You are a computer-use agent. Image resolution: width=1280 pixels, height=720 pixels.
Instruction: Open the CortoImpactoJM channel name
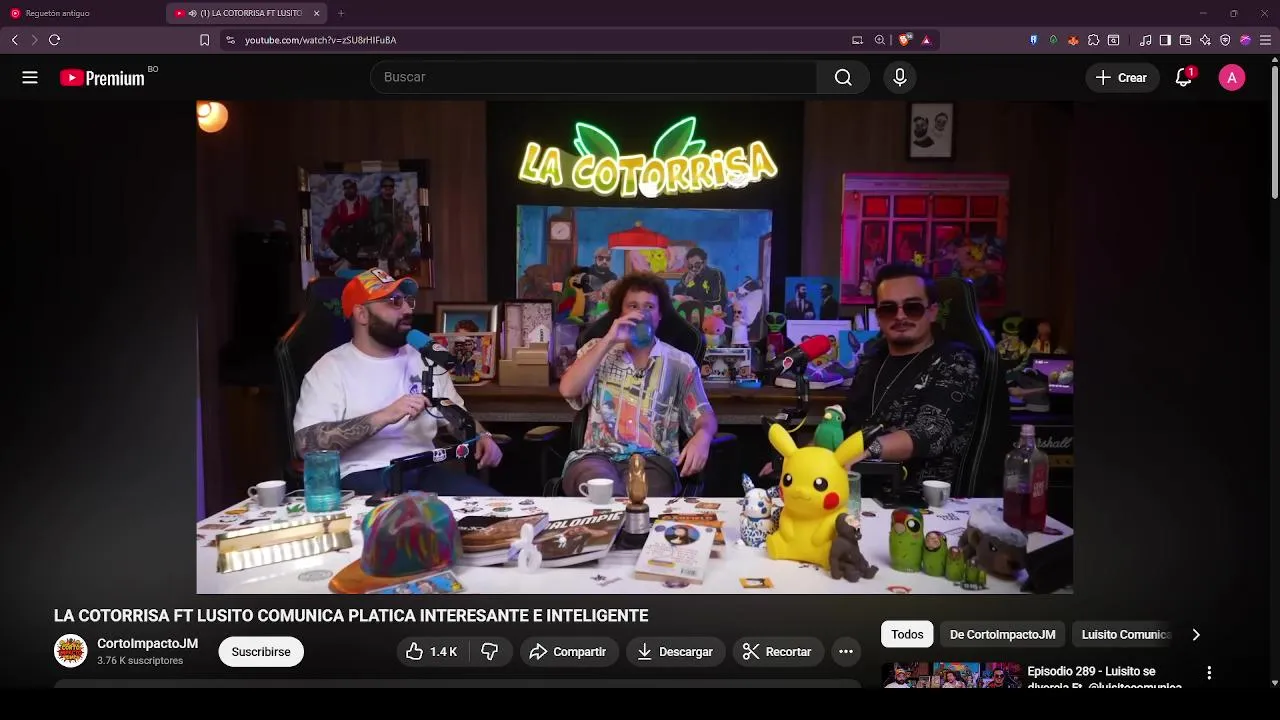(147, 644)
